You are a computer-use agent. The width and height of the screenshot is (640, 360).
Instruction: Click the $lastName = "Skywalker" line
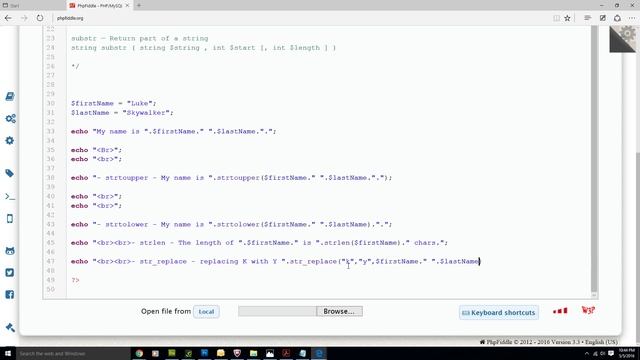pyautogui.click(x=122, y=113)
